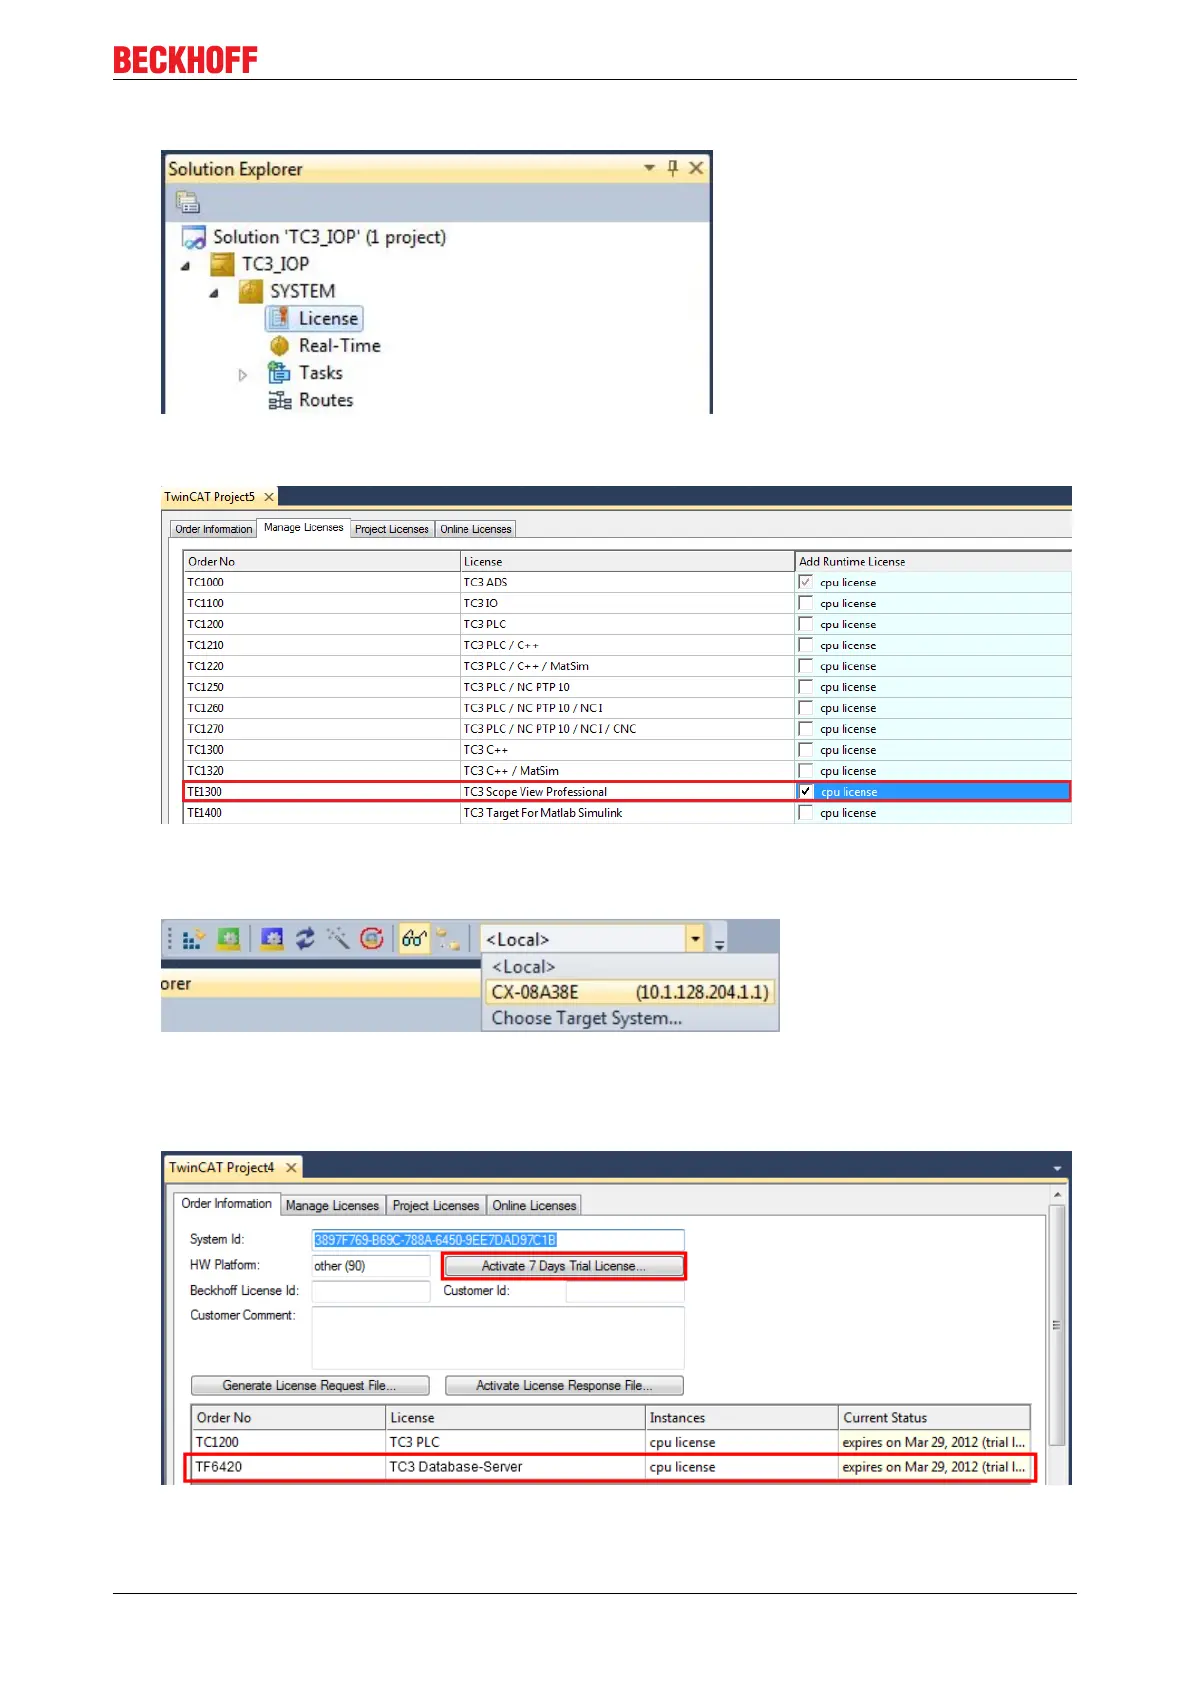Viewport: 1191px width, 1684px height.
Task: Click the Real-Time clock icon
Action: tap(279, 346)
